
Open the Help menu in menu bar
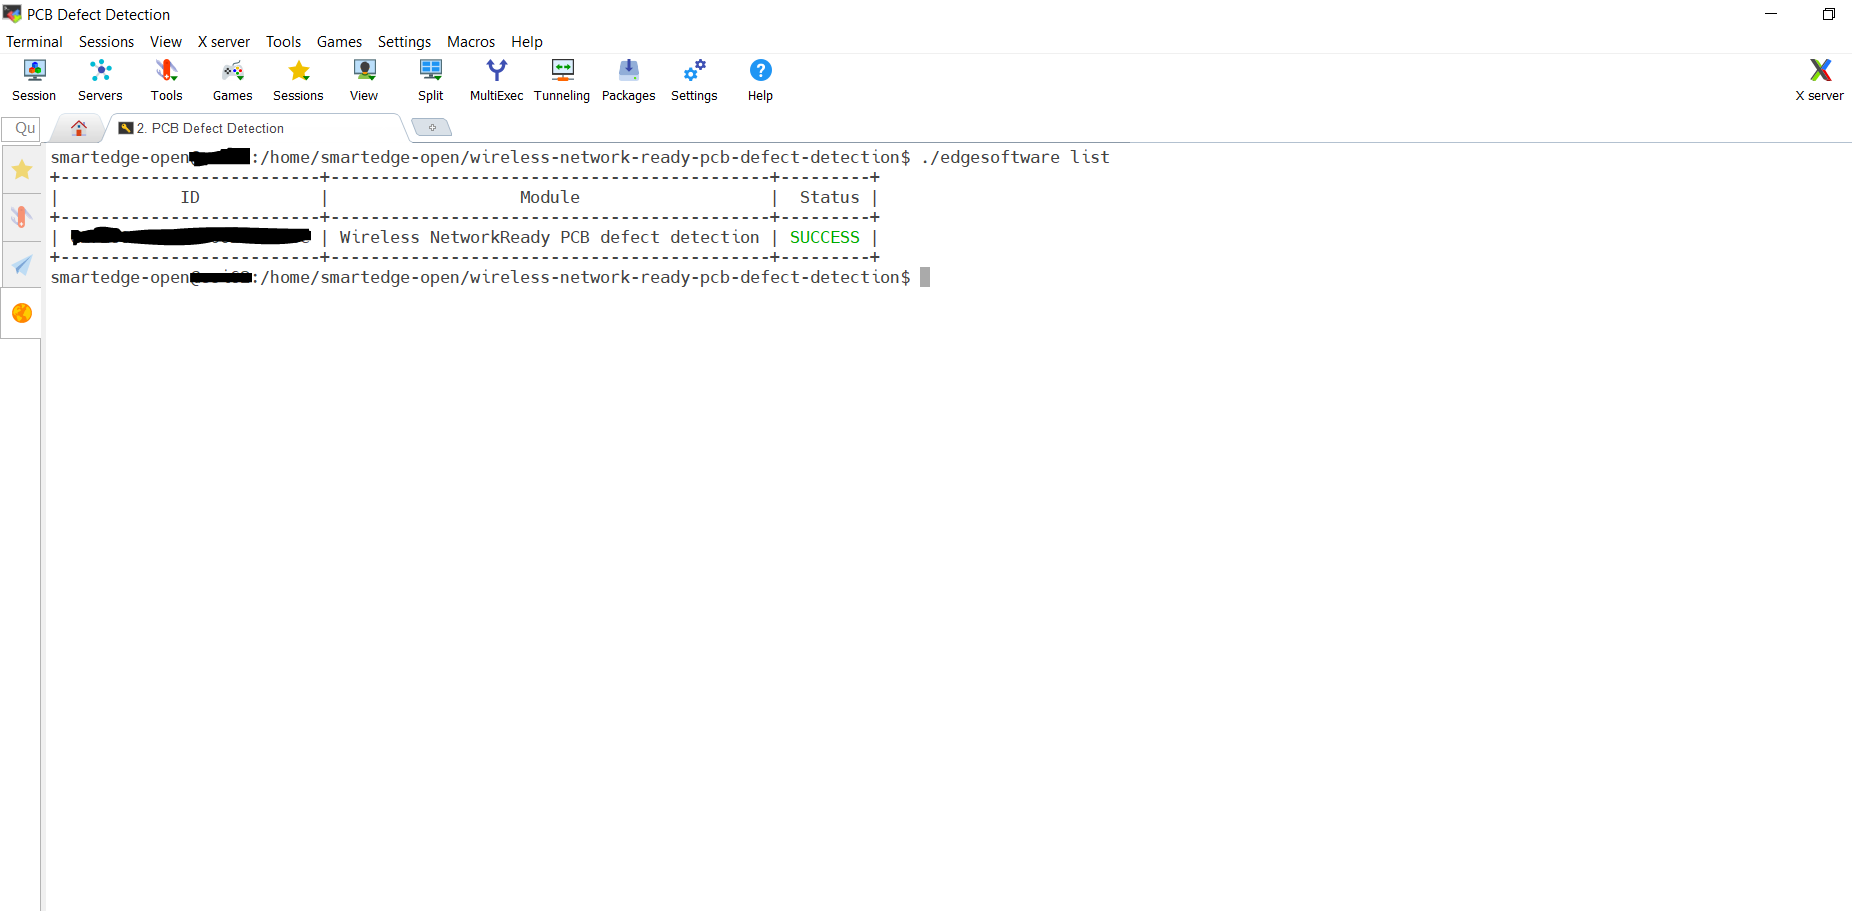coord(527,42)
